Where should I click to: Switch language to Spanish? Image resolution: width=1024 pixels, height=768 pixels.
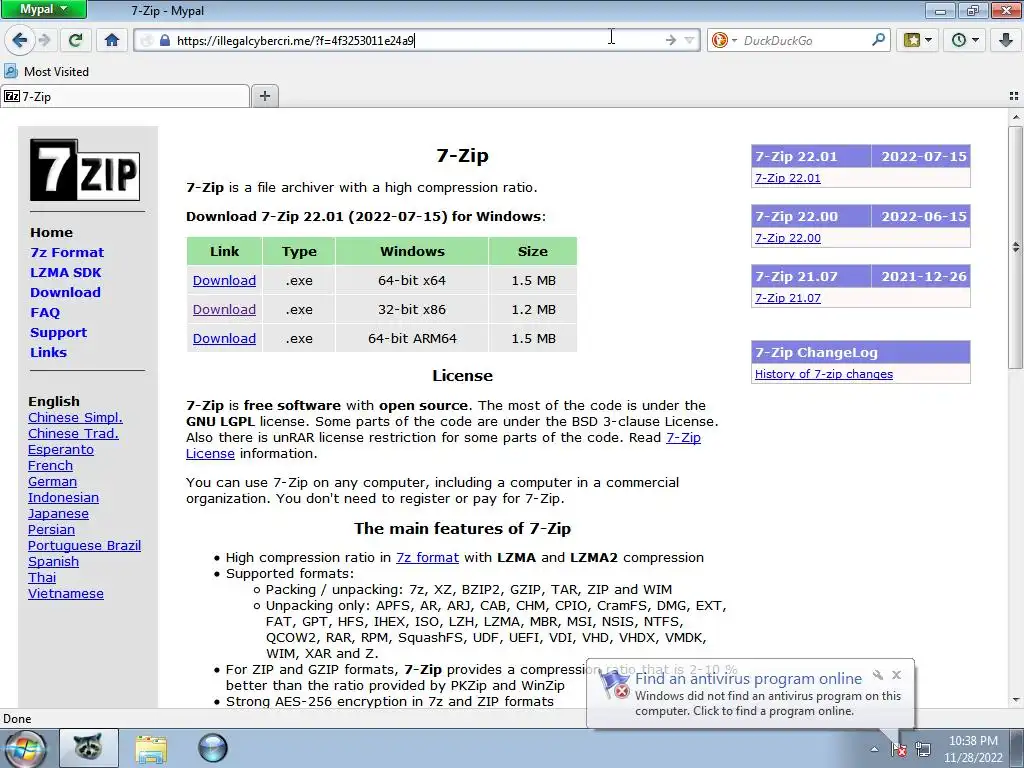(54, 562)
